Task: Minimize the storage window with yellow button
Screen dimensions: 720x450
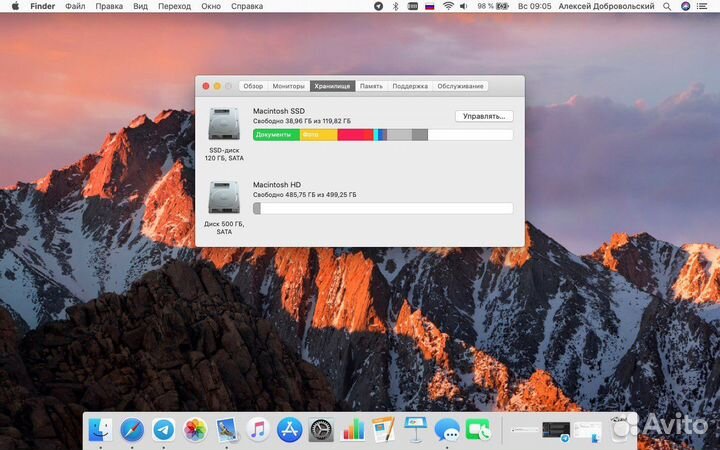Action: tap(217, 86)
